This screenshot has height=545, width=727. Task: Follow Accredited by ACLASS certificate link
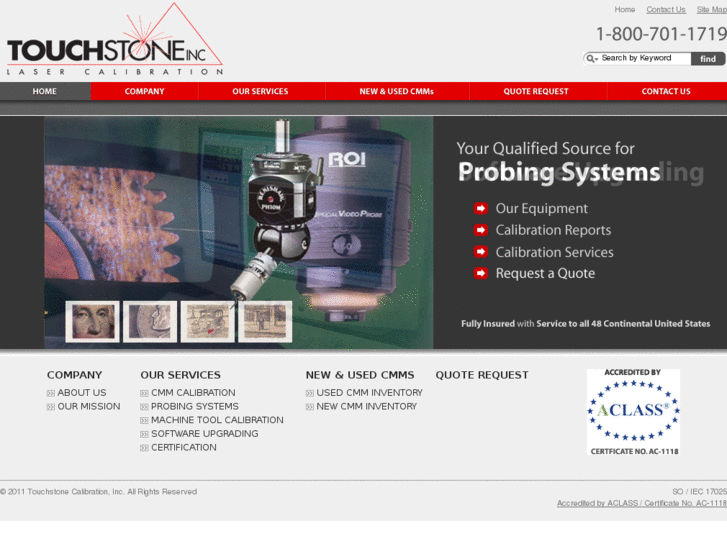coord(642,503)
